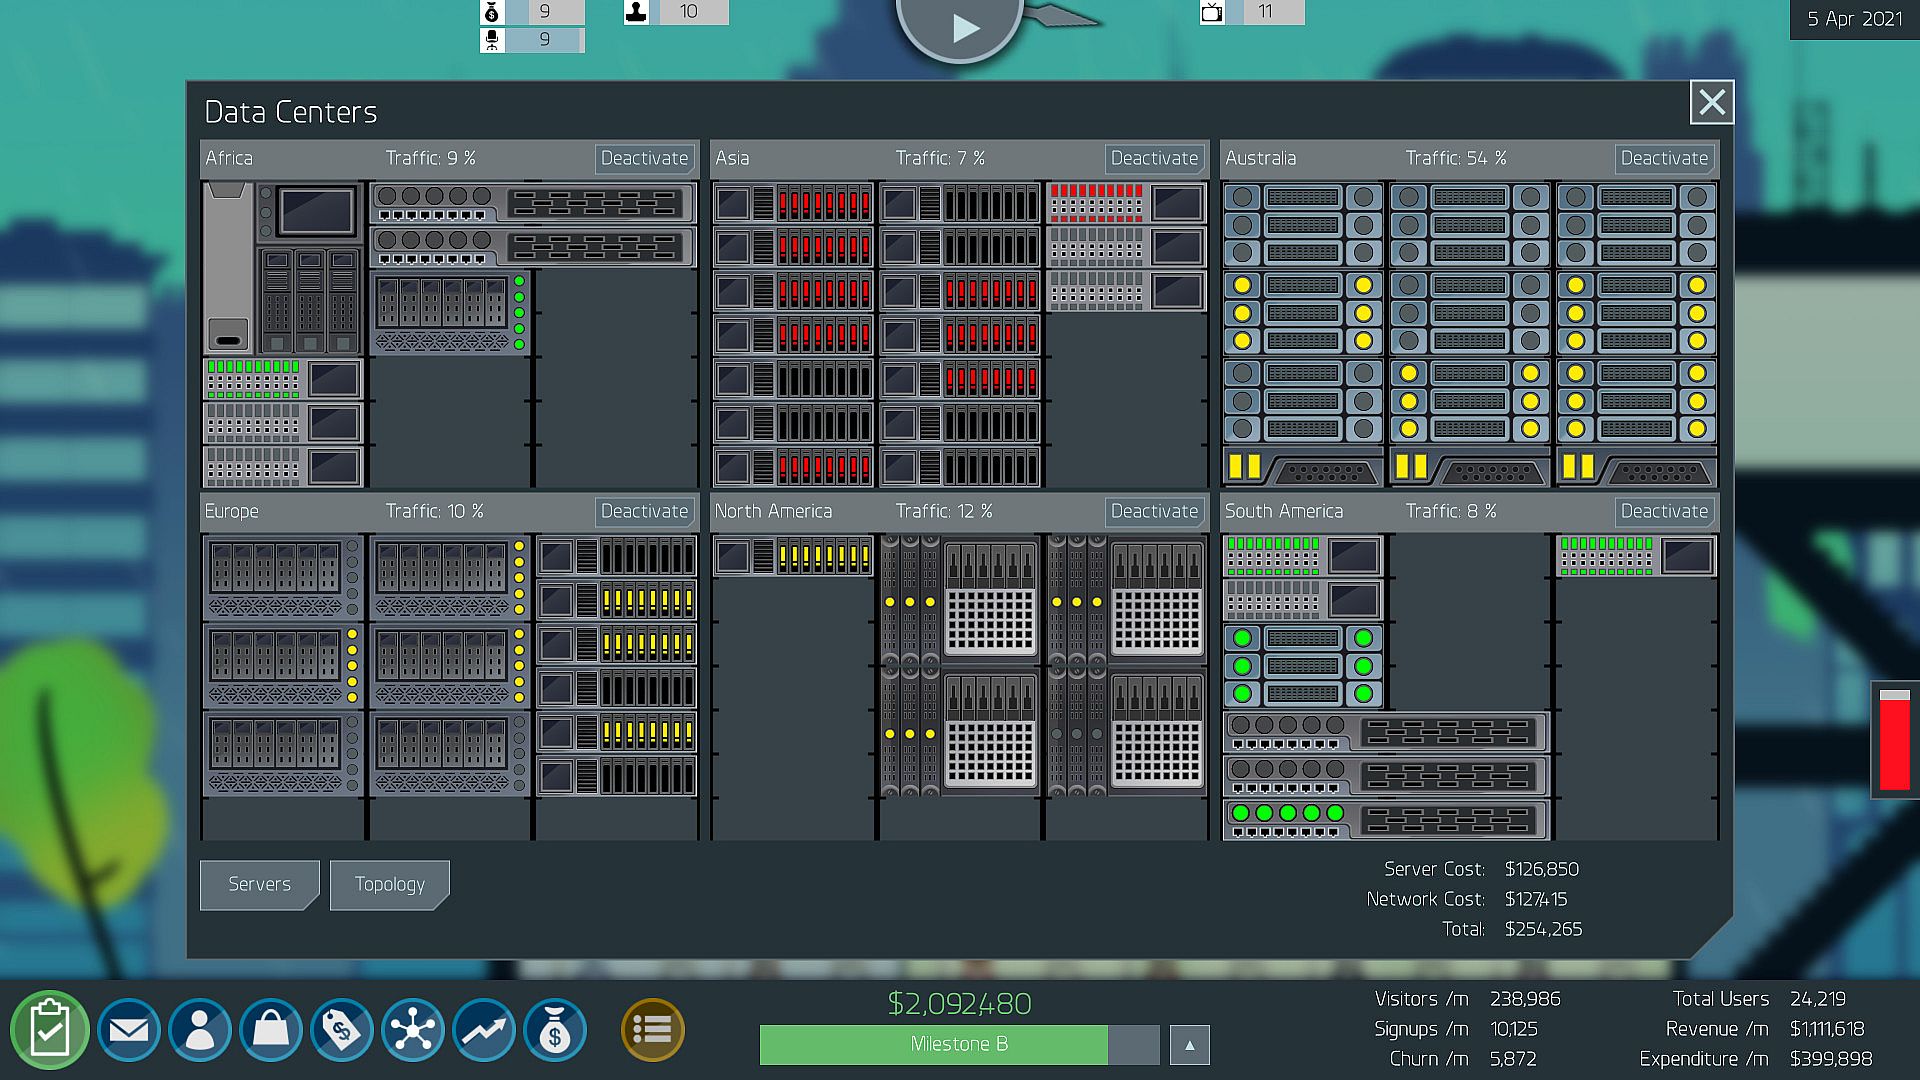Open the price tag icon
This screenshot has height=1080, width=1920.
click(342, 1030)
